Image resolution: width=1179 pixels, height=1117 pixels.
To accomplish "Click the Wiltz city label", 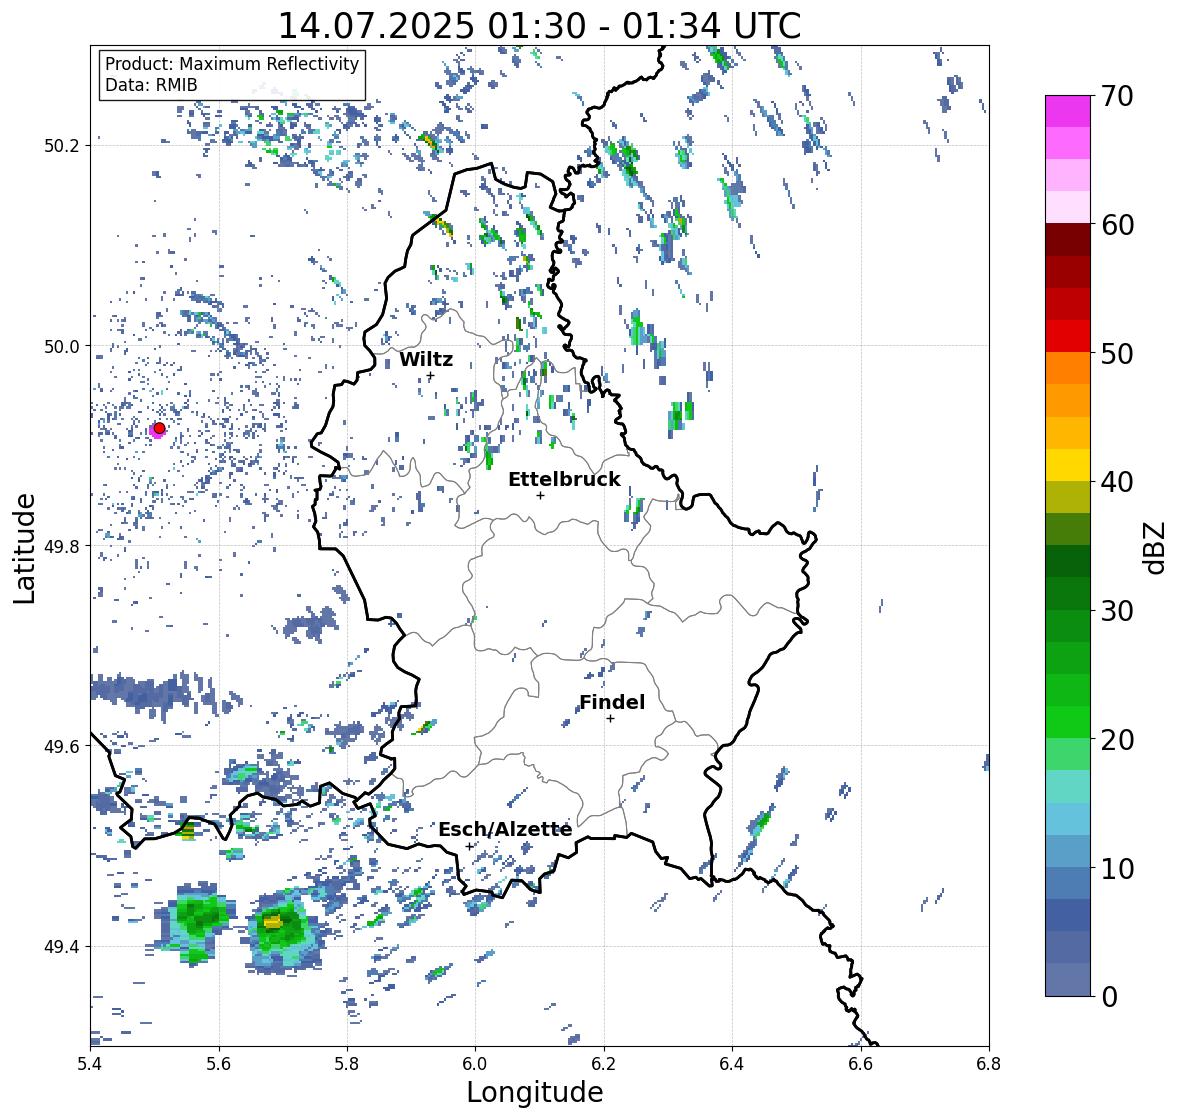I will point(426,359).
